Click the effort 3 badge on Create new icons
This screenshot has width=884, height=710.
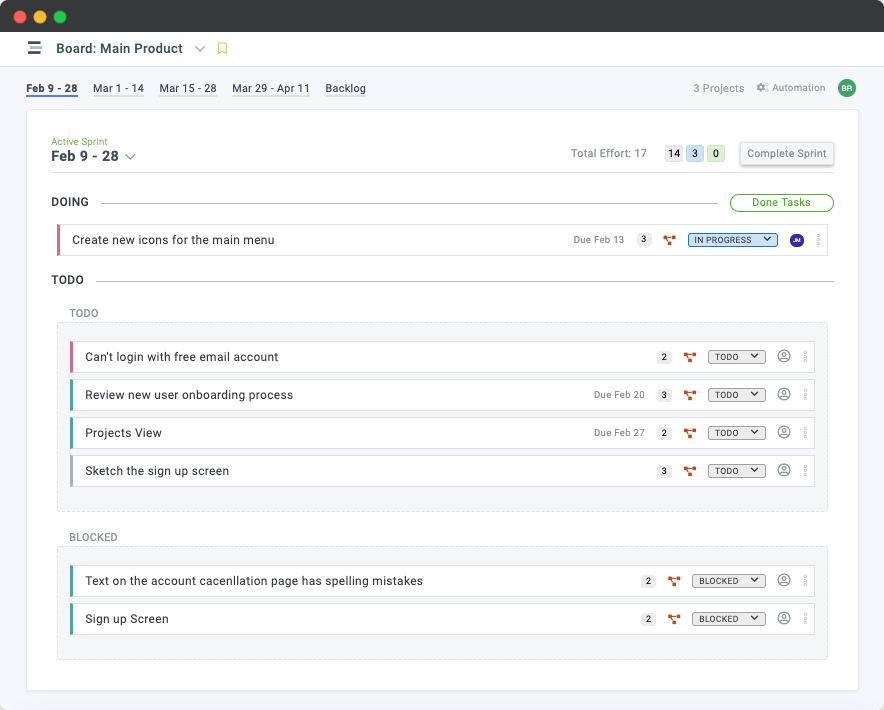644,239
